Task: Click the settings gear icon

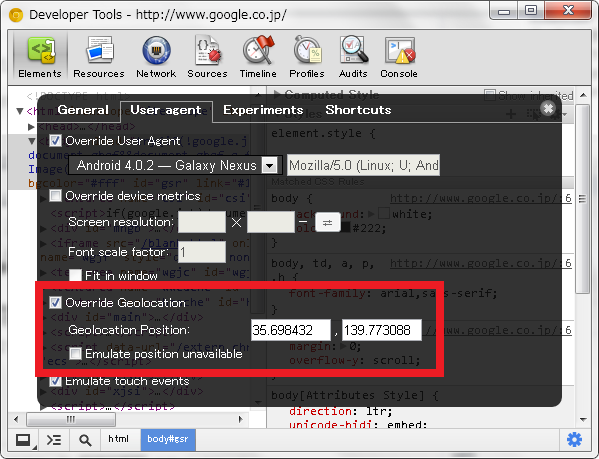Action: (x=574, y=440)
